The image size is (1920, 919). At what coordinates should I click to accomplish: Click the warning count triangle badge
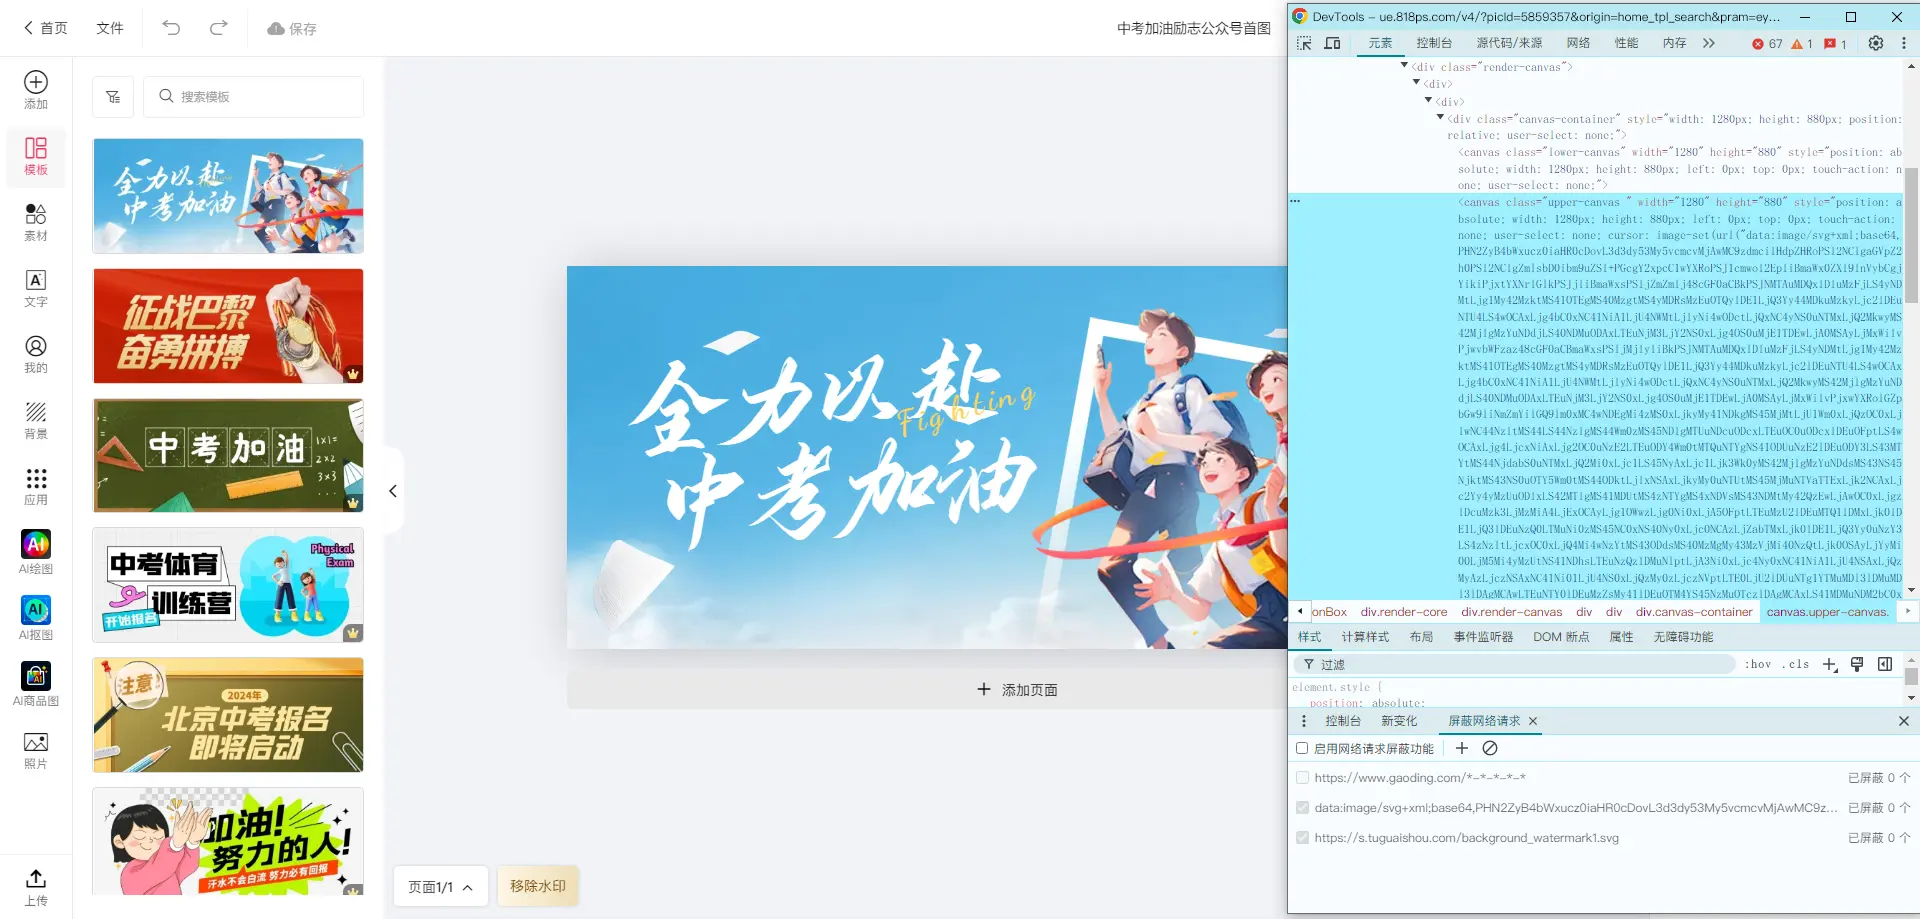1802,44
